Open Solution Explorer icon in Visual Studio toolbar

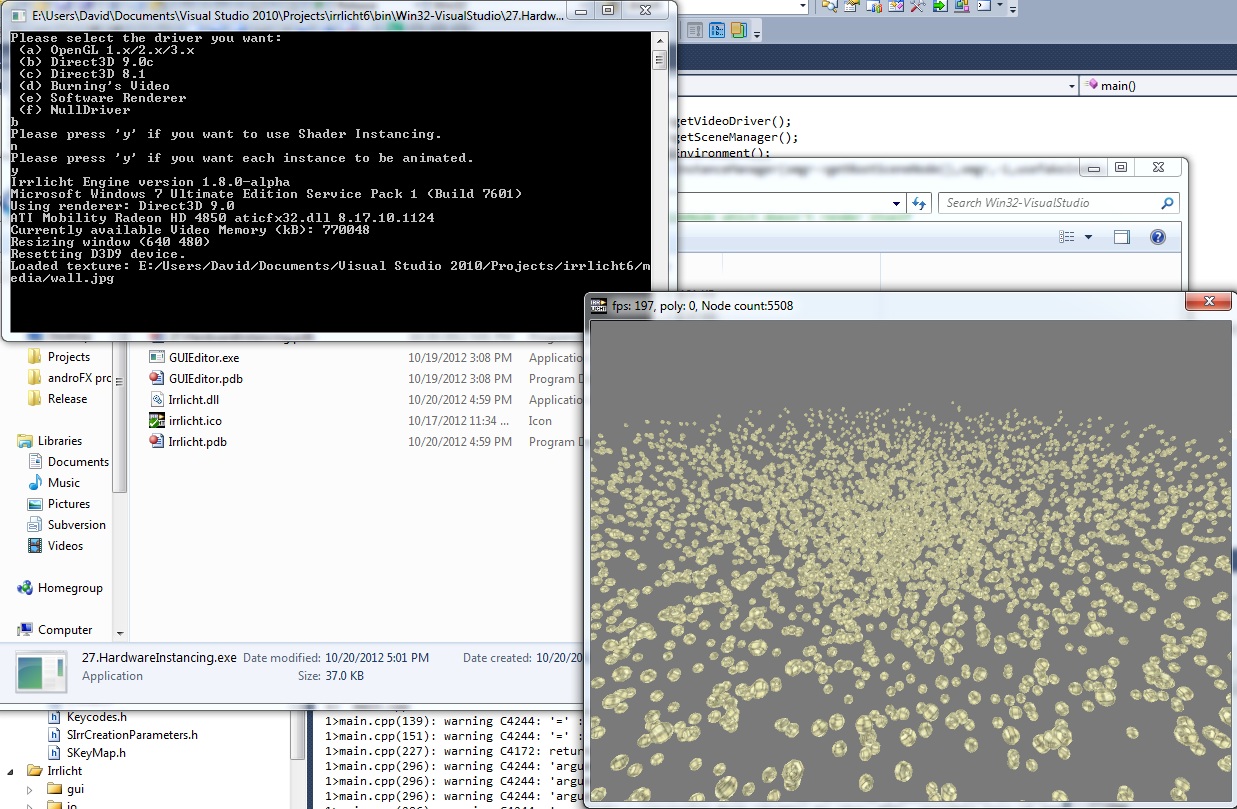click(x=852, y=6)
